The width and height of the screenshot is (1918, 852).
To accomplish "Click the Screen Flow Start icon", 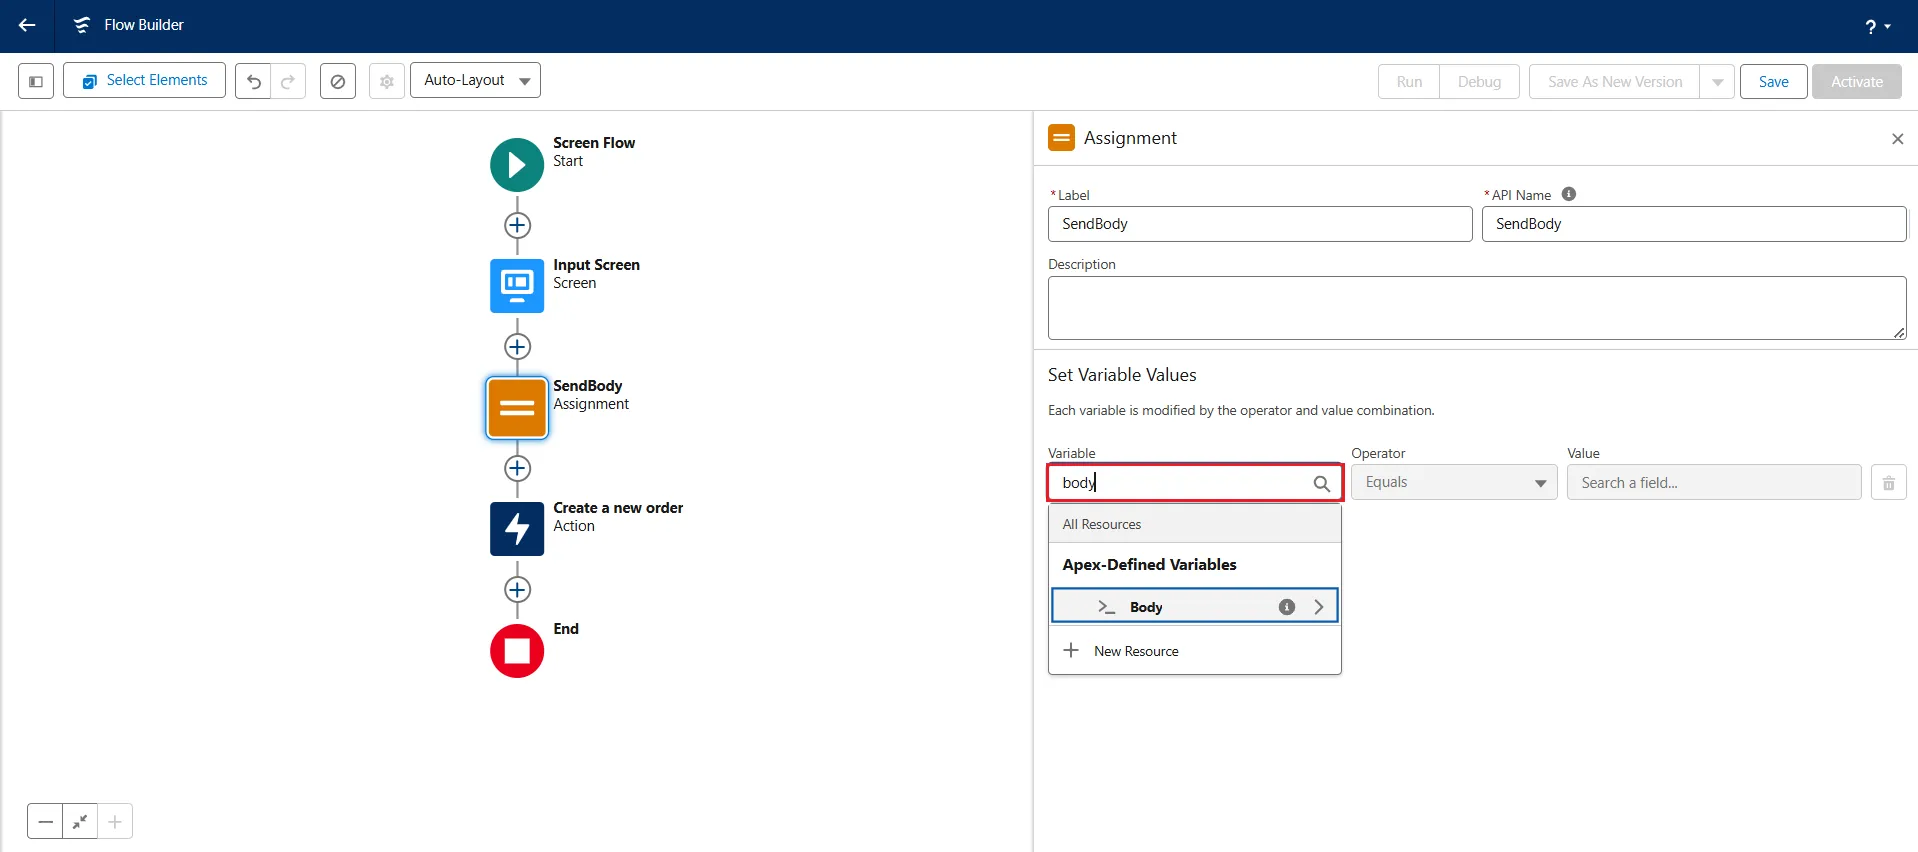I will 517,165.
